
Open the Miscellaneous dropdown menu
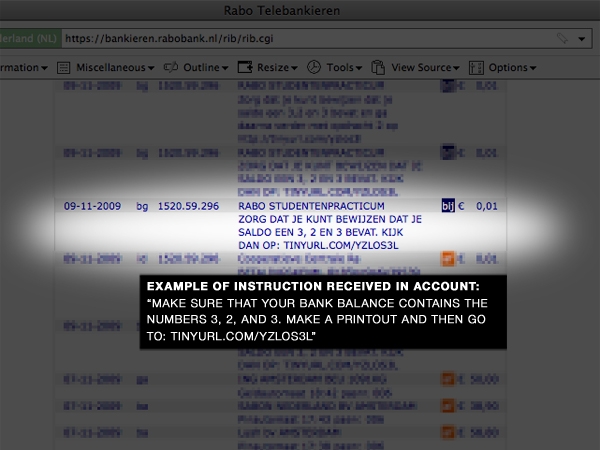pyautogui.click(x=115, y=68)
